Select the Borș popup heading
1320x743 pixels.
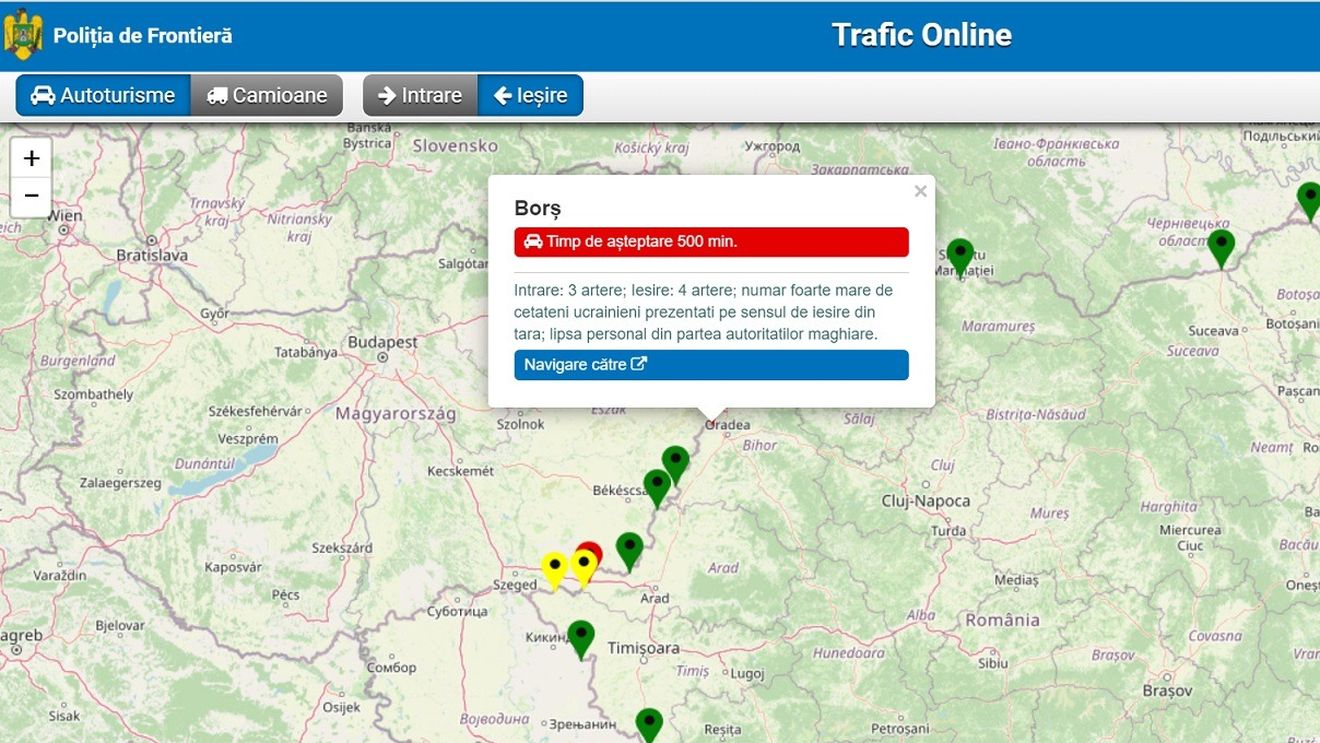pos(538,208)
